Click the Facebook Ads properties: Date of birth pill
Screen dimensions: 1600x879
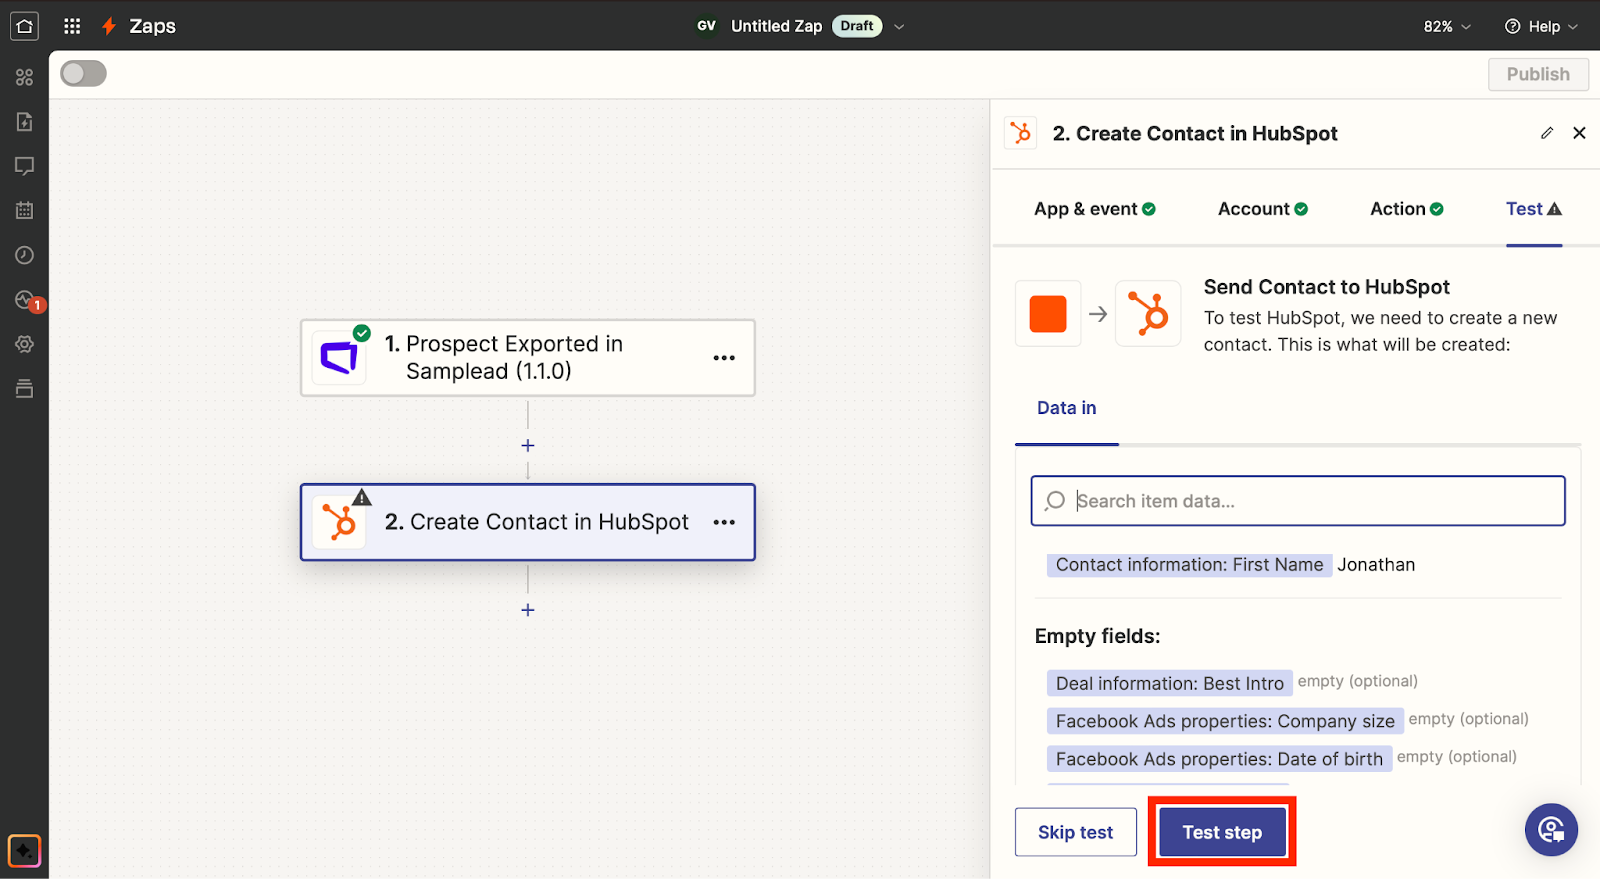[x=1219, y=759]
